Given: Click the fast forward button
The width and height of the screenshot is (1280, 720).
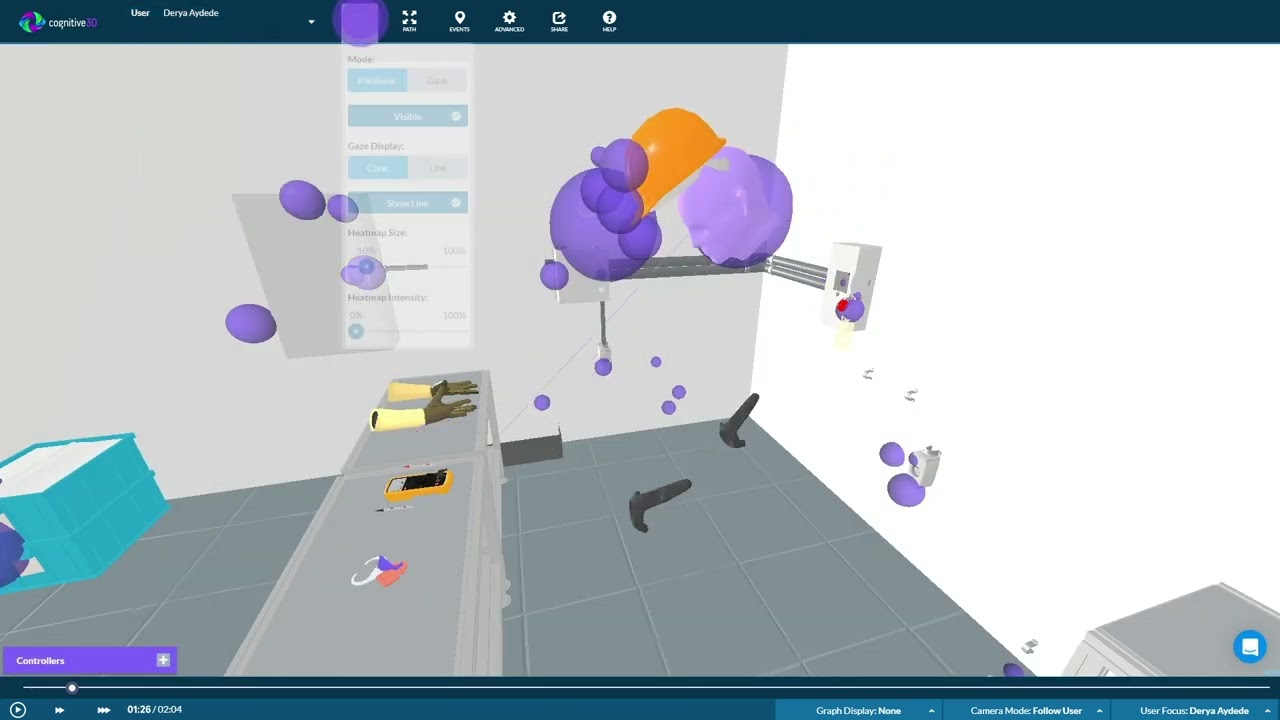Looking at the screenshot, I should (59, 710).
